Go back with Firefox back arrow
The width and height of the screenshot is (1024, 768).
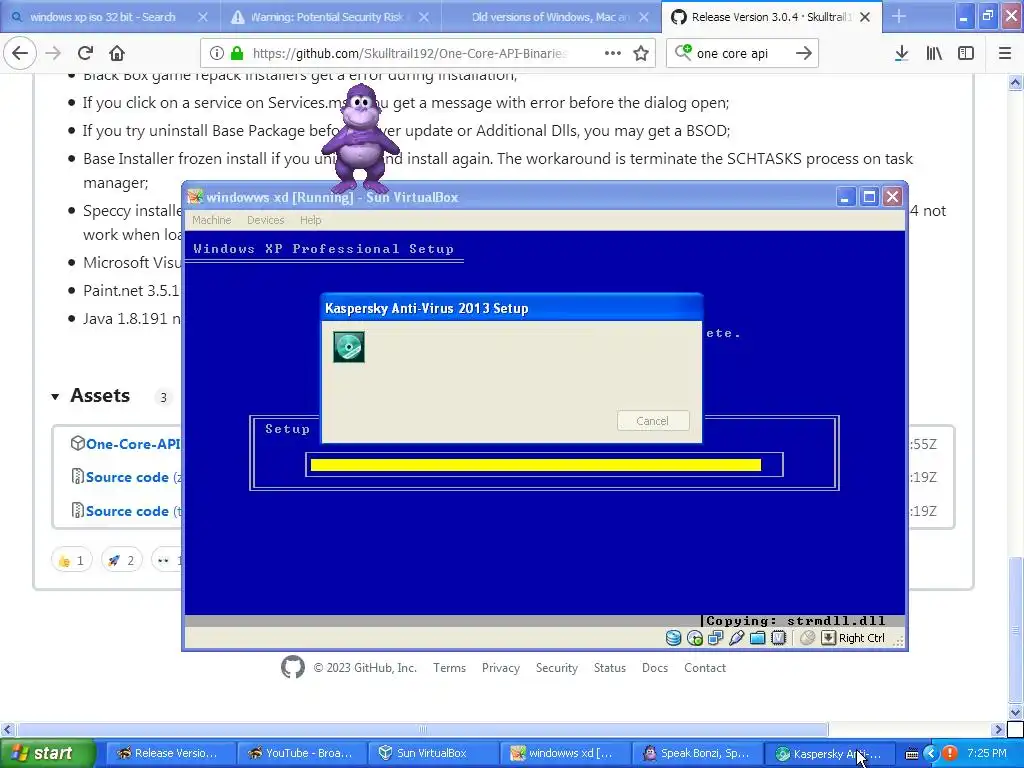click(20, 53)
